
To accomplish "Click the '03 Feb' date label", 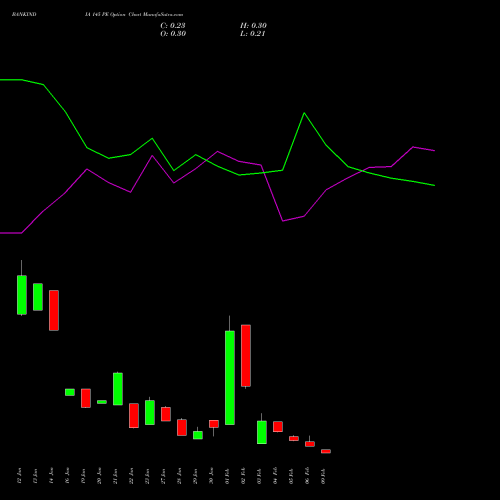I will 259,476.
